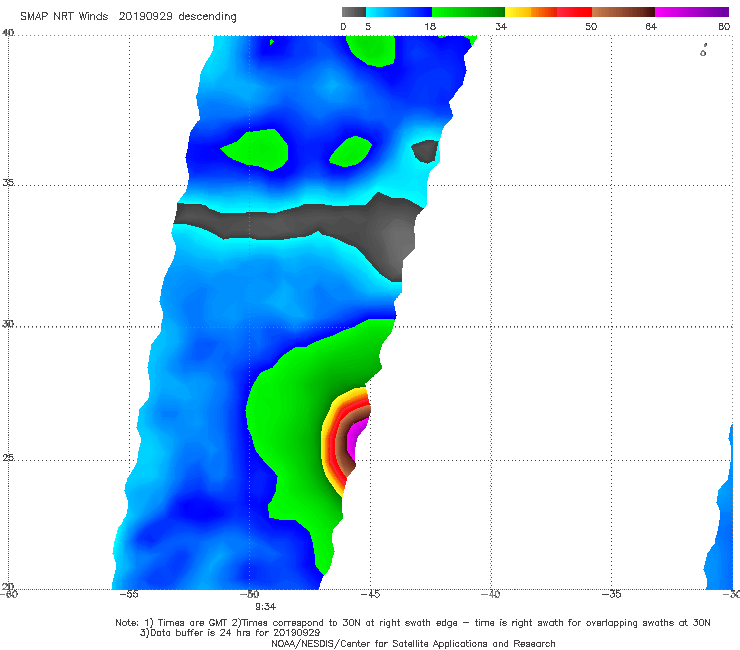This screenshot has height=650, width=740.
Task: Click the brown 50-64 colorbar segment
Action: pyautogui.click(x=623, y=12)
